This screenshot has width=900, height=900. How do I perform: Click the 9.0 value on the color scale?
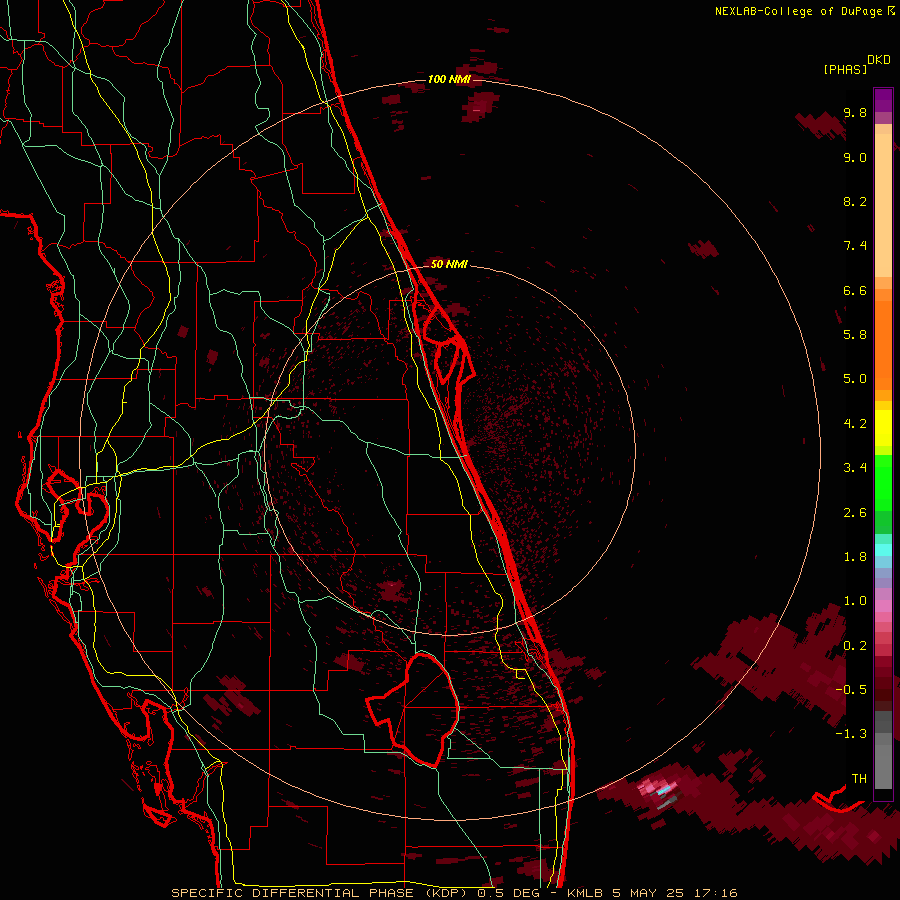[855, 157]
